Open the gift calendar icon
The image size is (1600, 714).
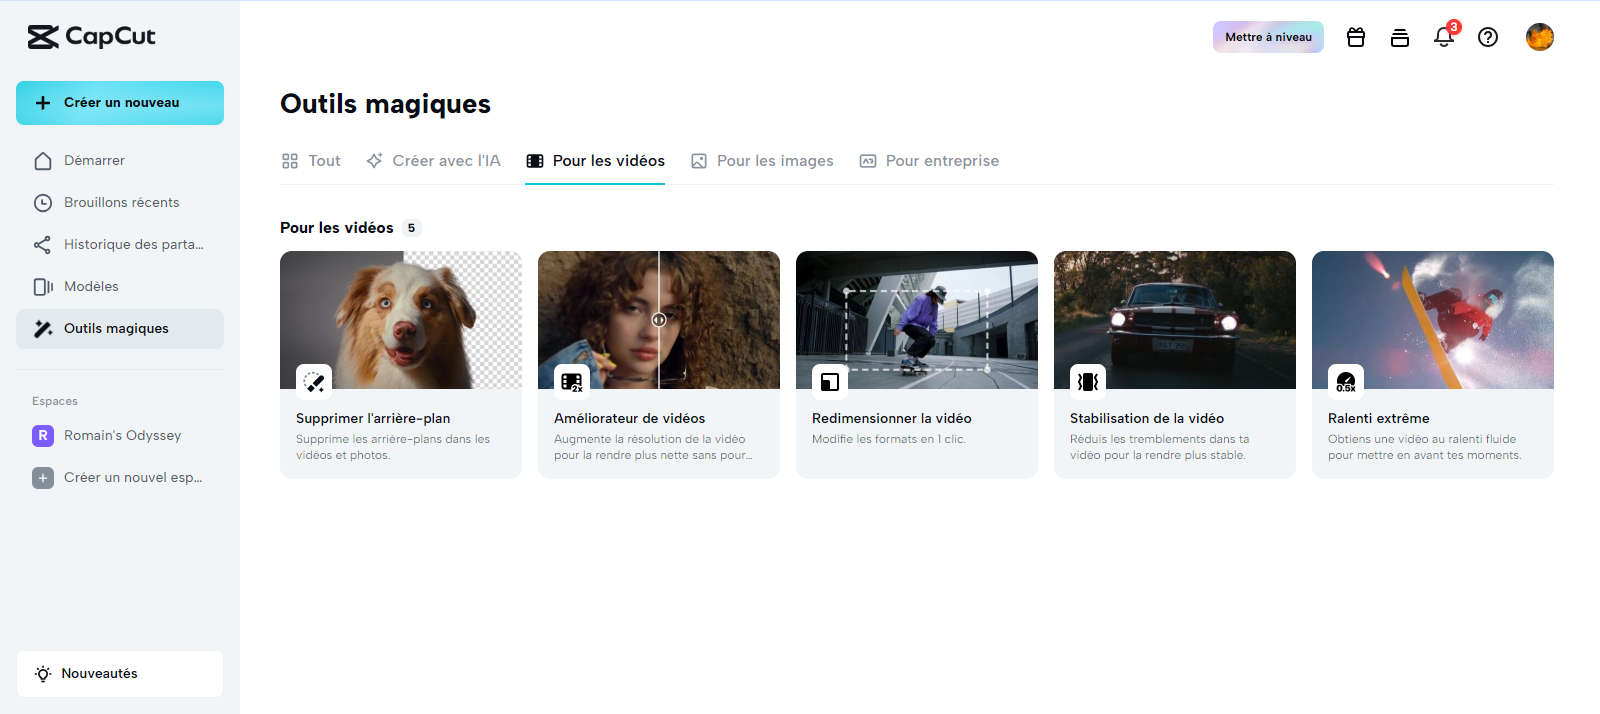click(1356, 37)
